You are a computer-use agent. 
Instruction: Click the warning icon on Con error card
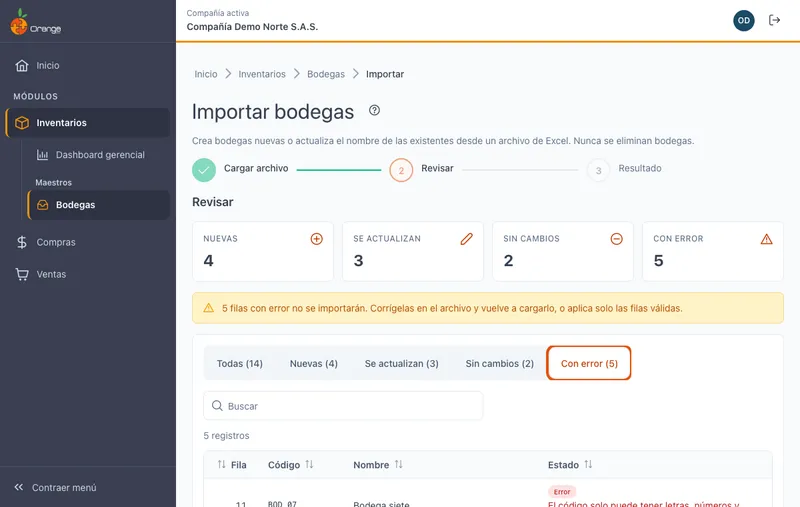[x=766, y=239]
